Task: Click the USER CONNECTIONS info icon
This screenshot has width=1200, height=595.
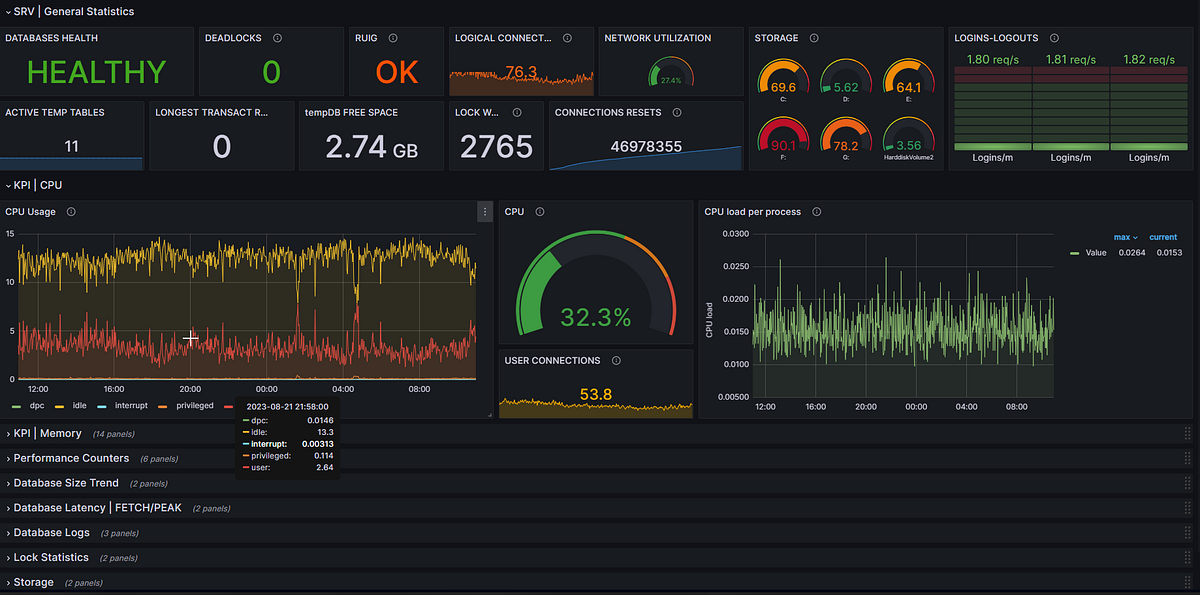Action: [616, 360]
